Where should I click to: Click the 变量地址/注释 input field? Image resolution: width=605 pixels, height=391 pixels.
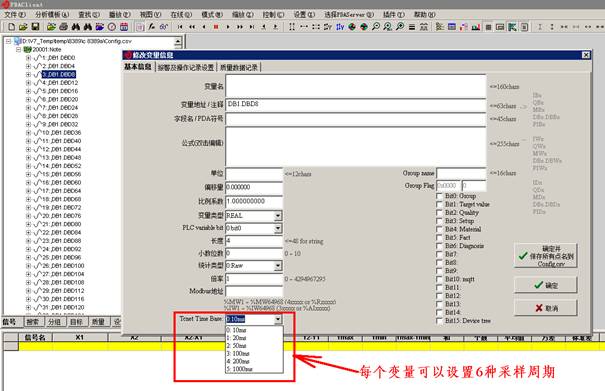(355, 105)
